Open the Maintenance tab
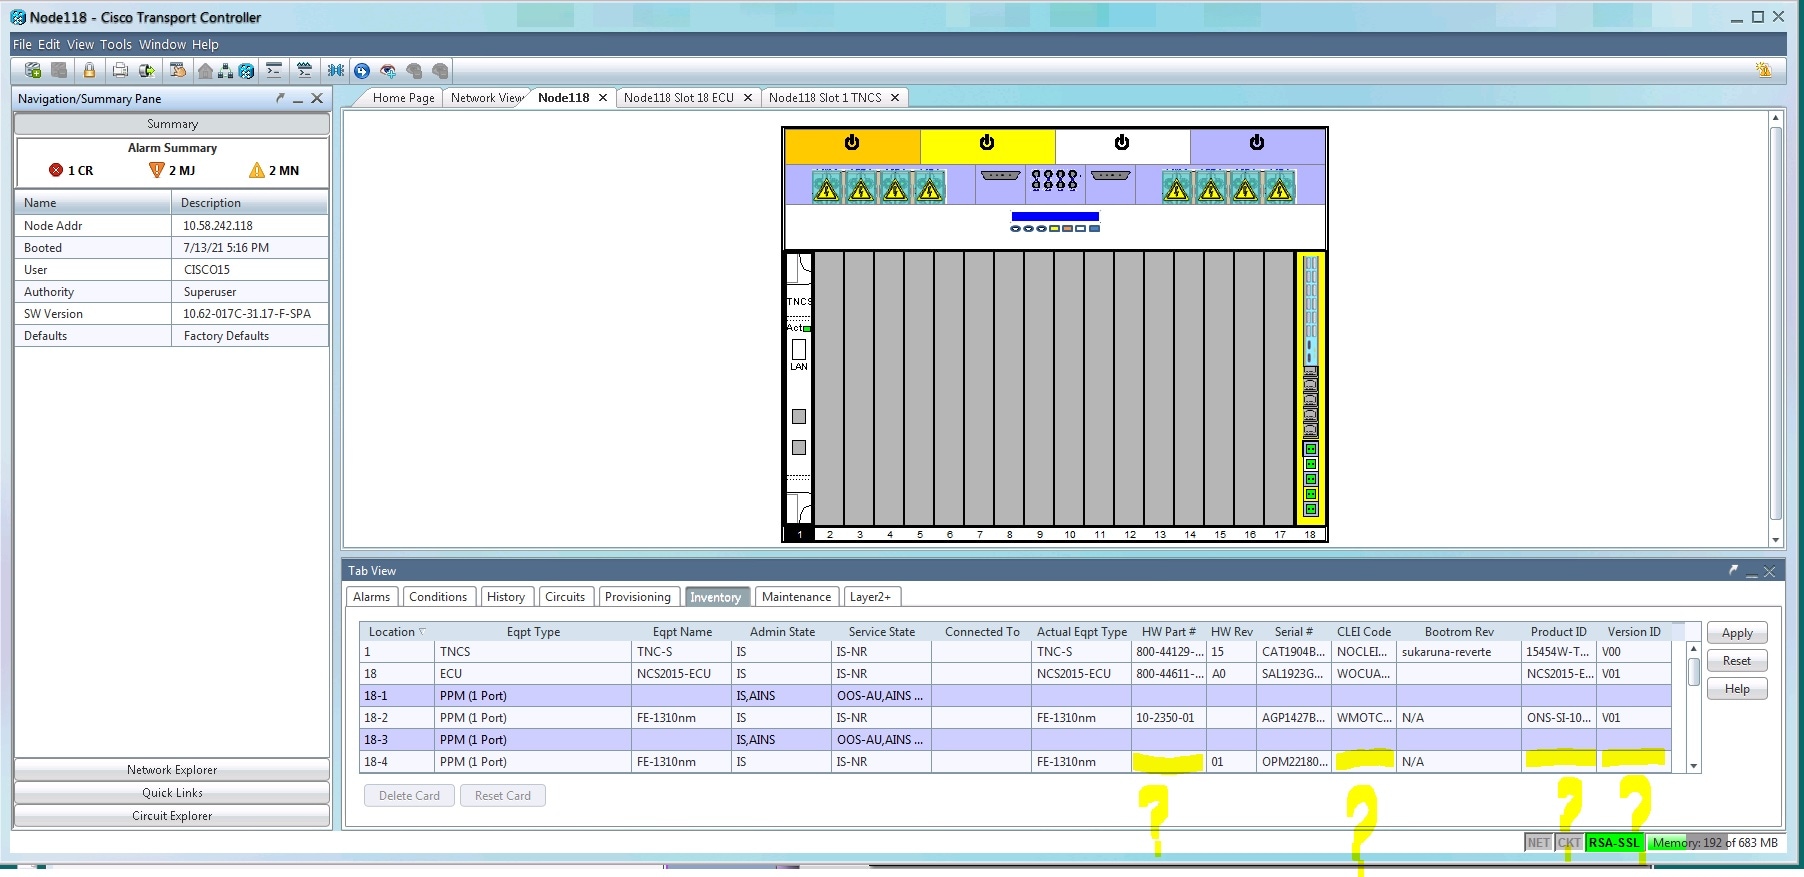The width and height of the screenshot is (1804, 877). point(796,597)
